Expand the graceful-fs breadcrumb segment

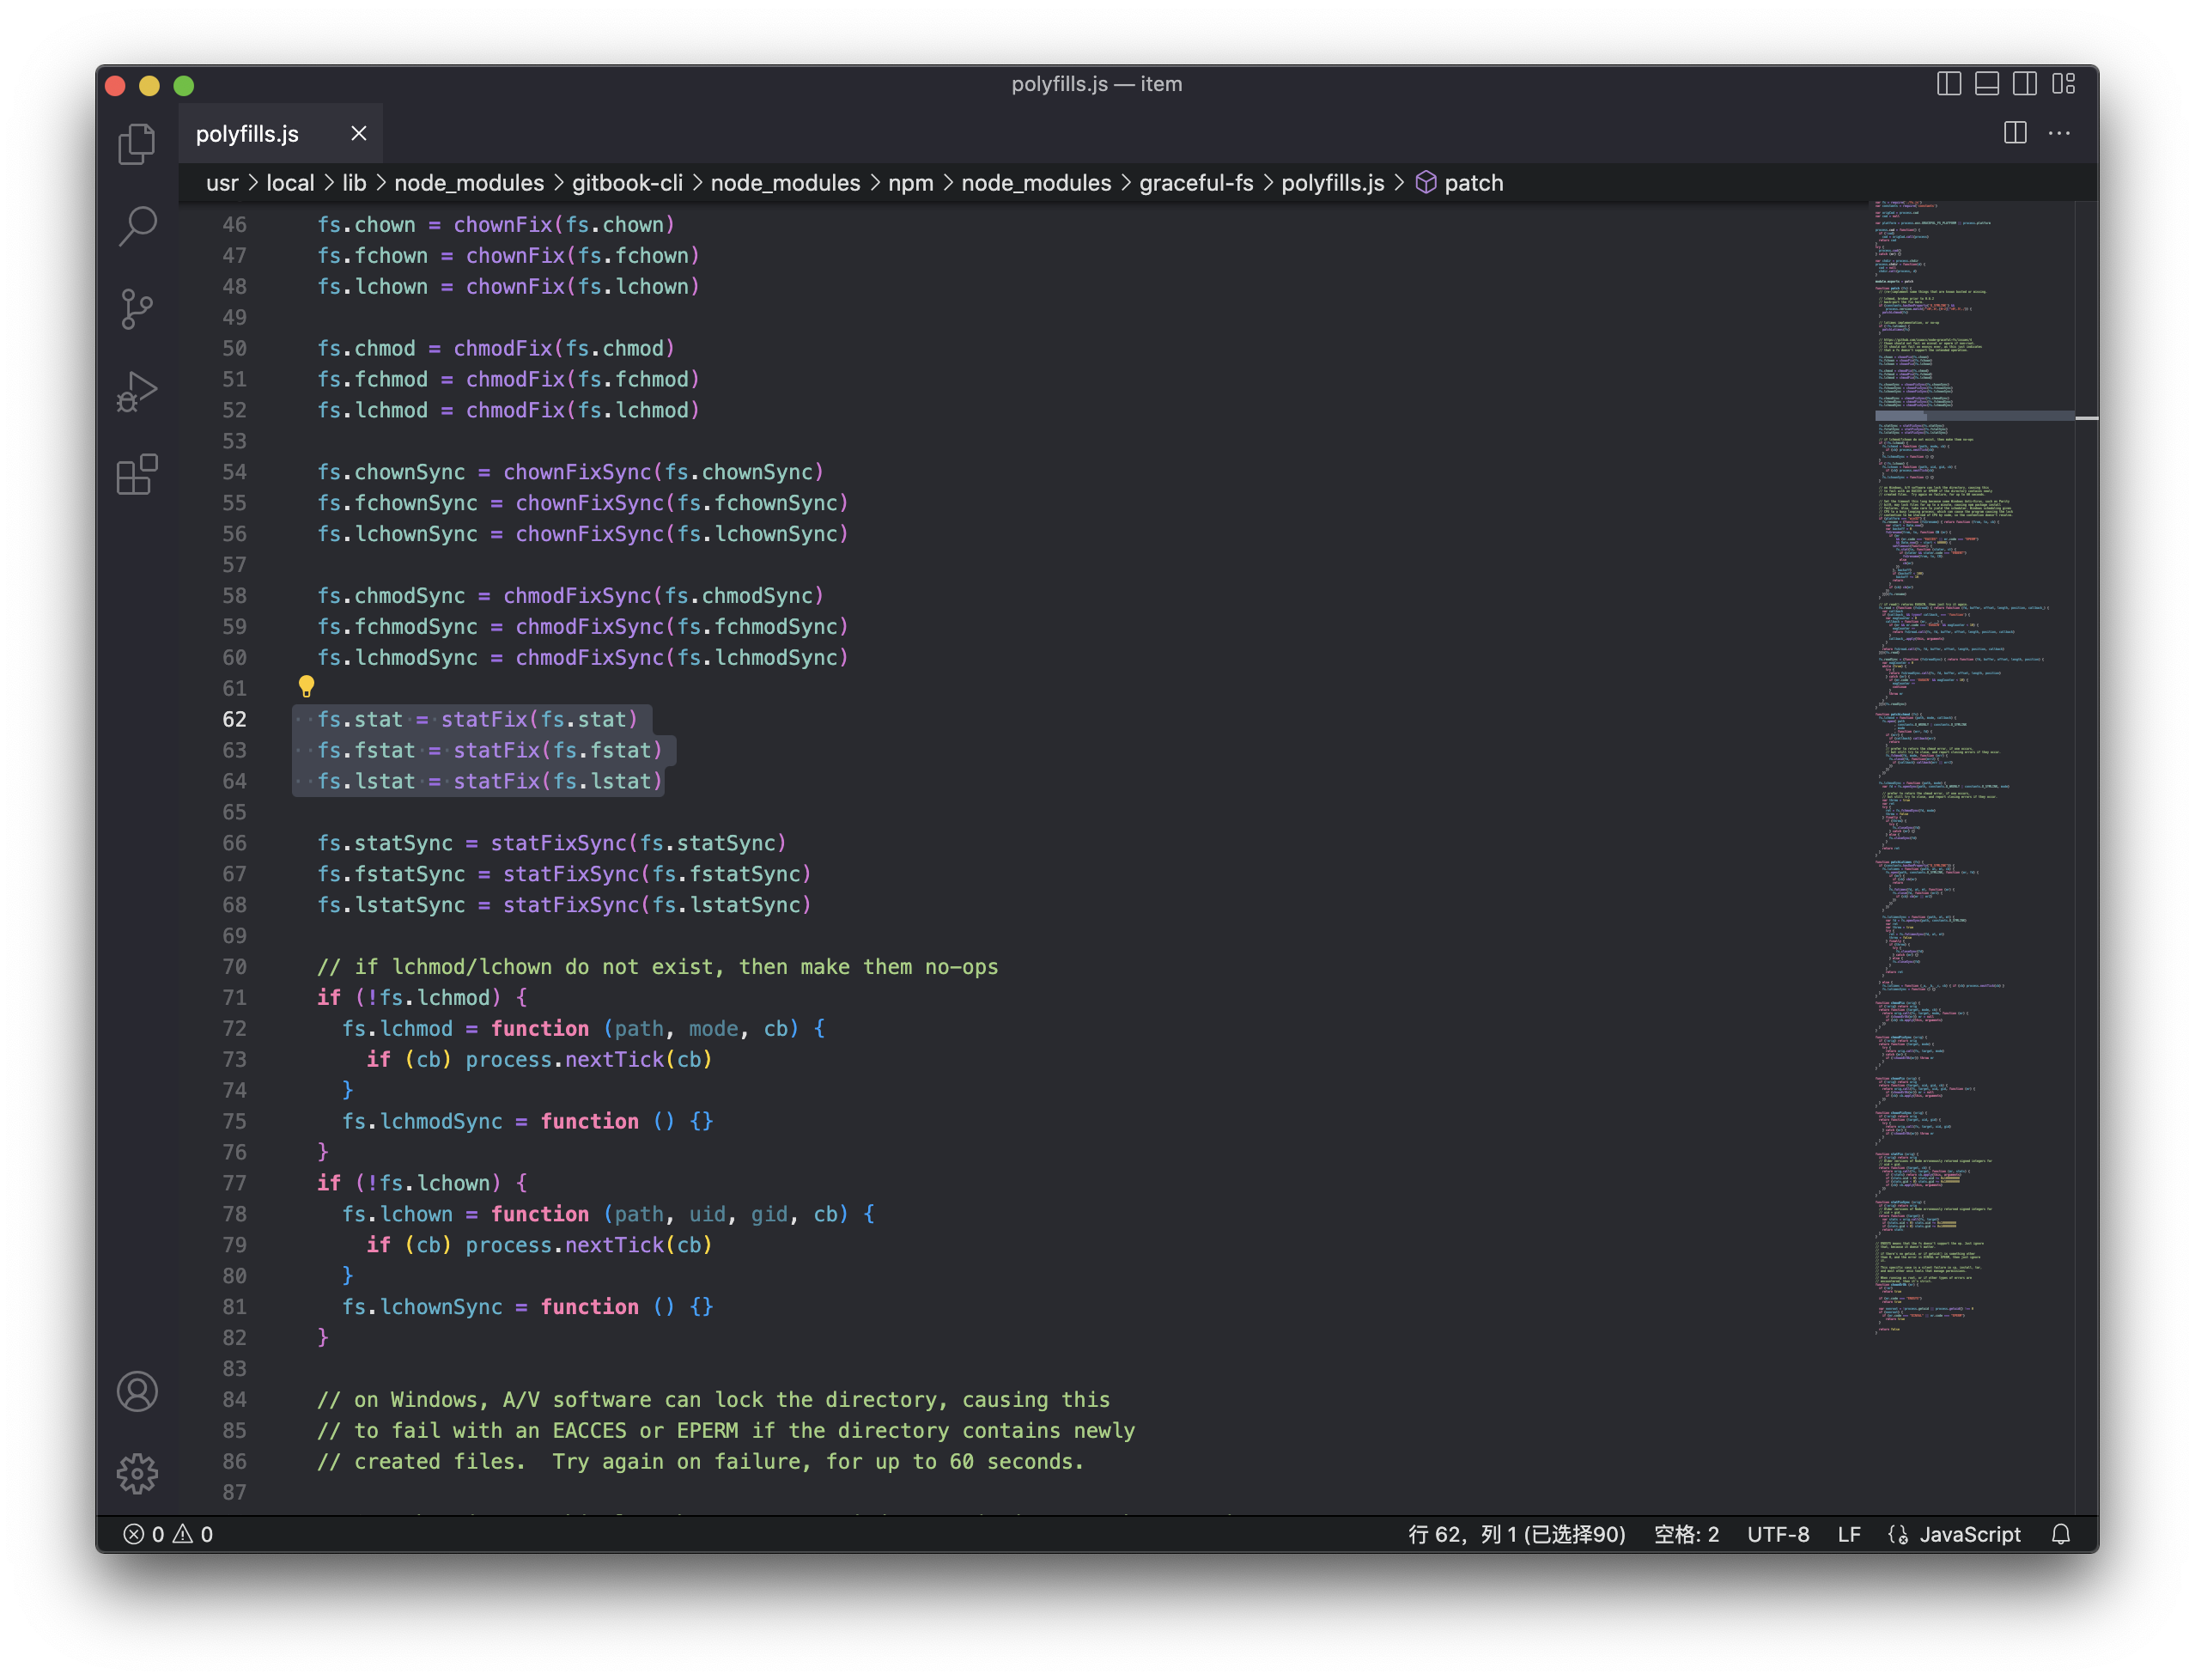coord(1195,183)
